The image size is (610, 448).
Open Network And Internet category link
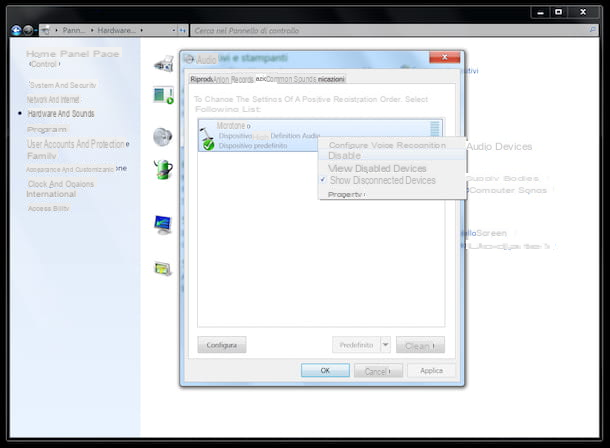coord(53,100)
